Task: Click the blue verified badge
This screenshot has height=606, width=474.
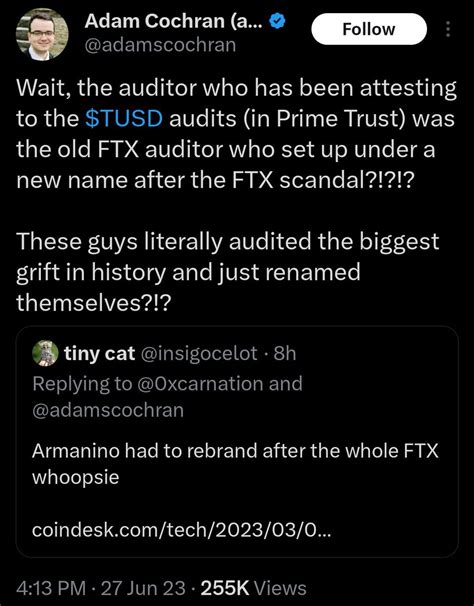Action: click(x=277, y=21)
